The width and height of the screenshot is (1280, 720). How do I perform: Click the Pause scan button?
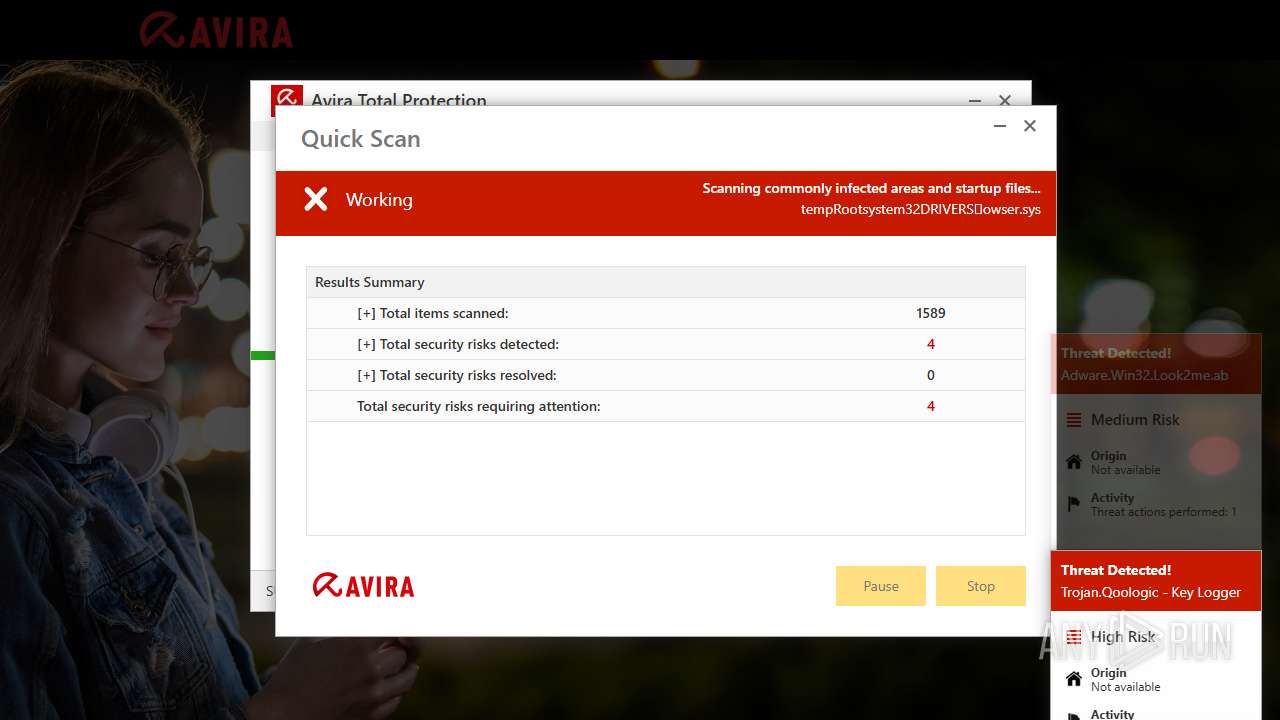(881, 586)
